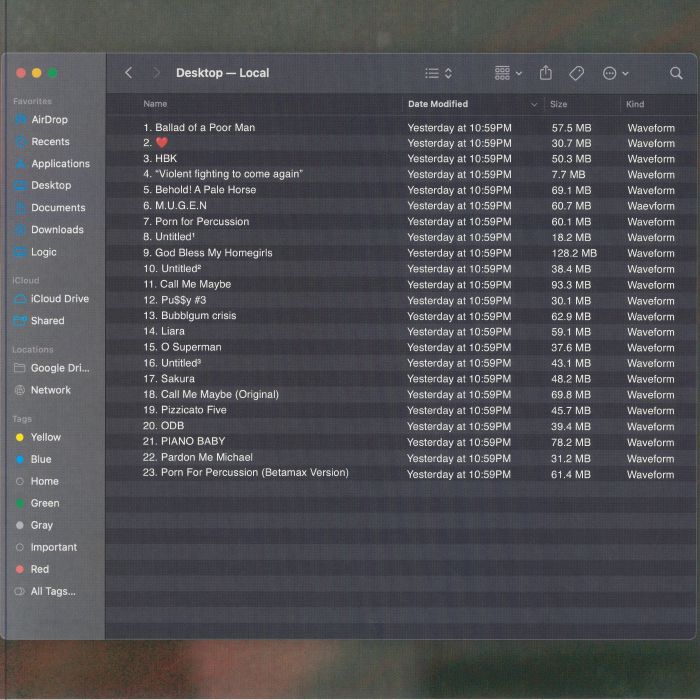The image size is (700, 700).
Task: Open Network in the sidebar
Action: click(x=43, y=390)
